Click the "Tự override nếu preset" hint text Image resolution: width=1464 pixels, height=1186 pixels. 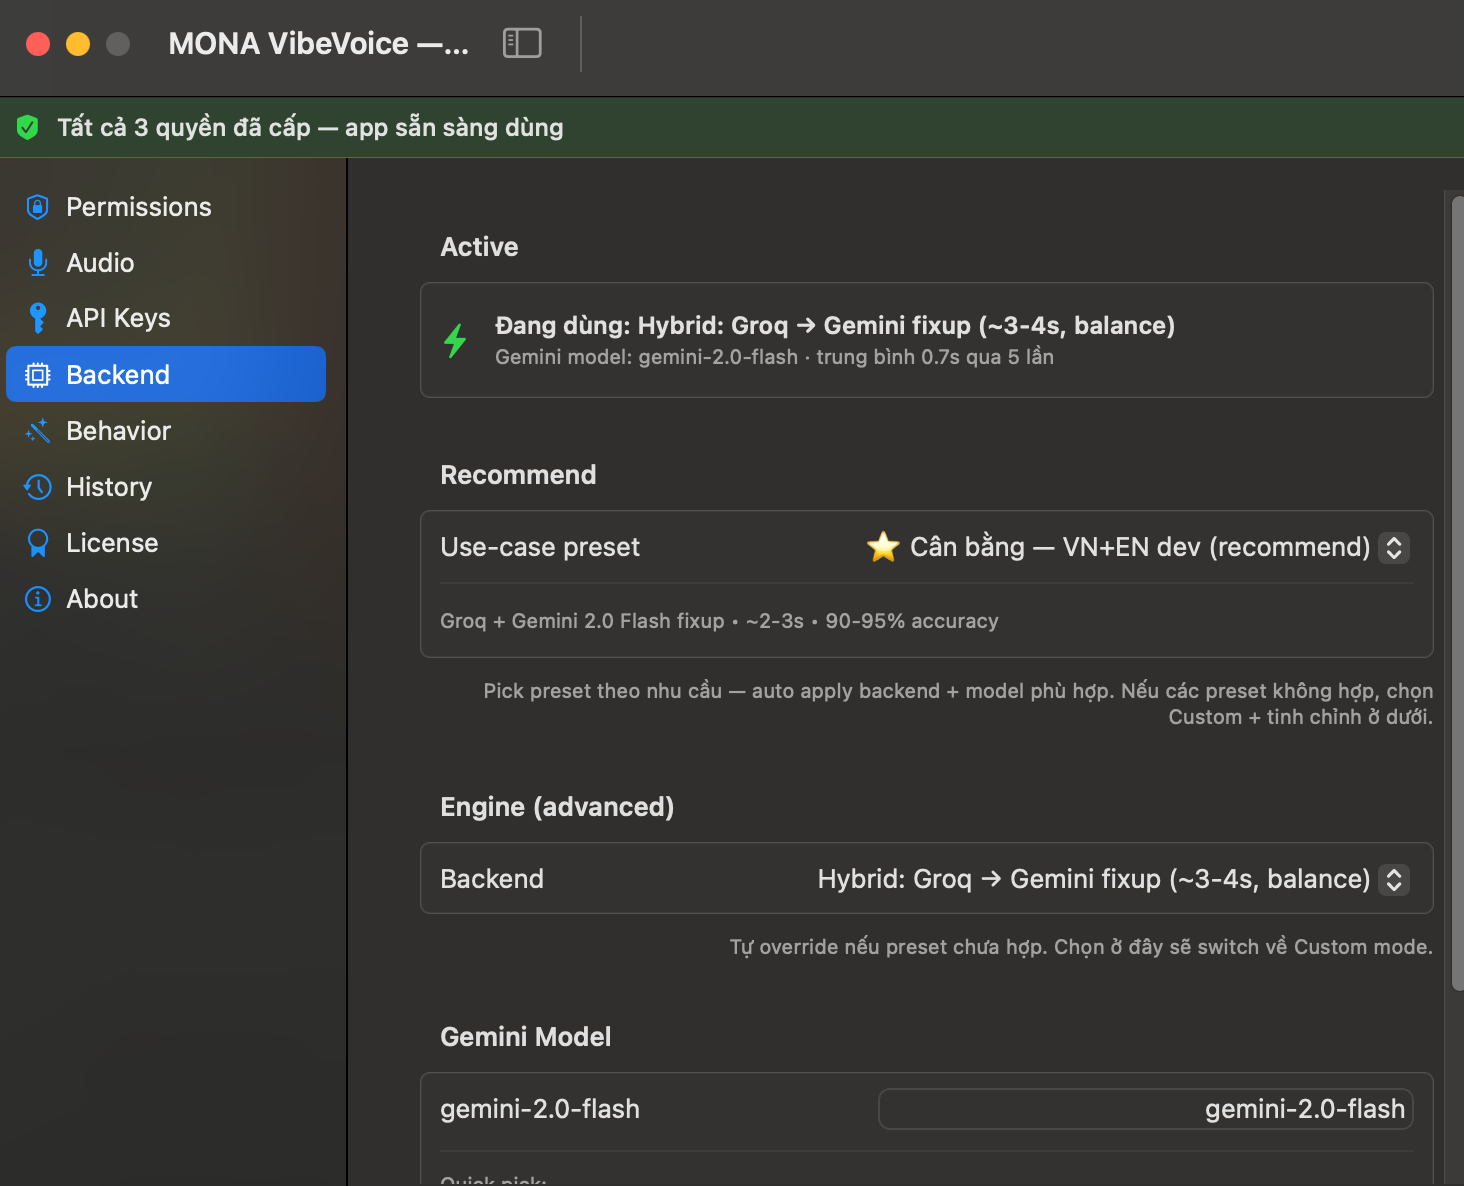coord(1081,947)
